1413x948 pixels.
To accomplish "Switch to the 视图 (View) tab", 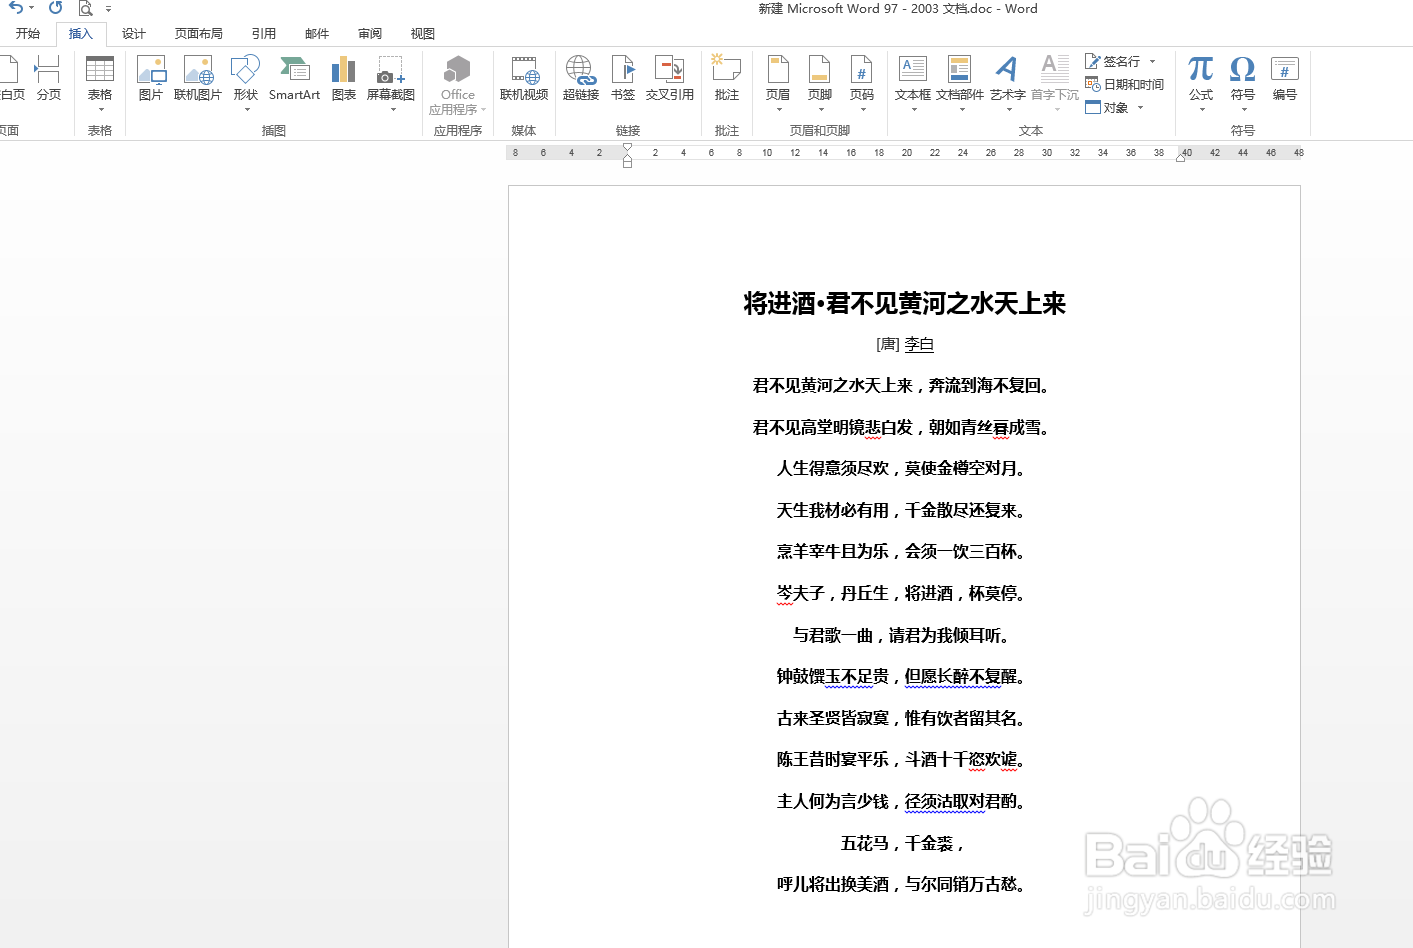I will [x=423, y=34].
